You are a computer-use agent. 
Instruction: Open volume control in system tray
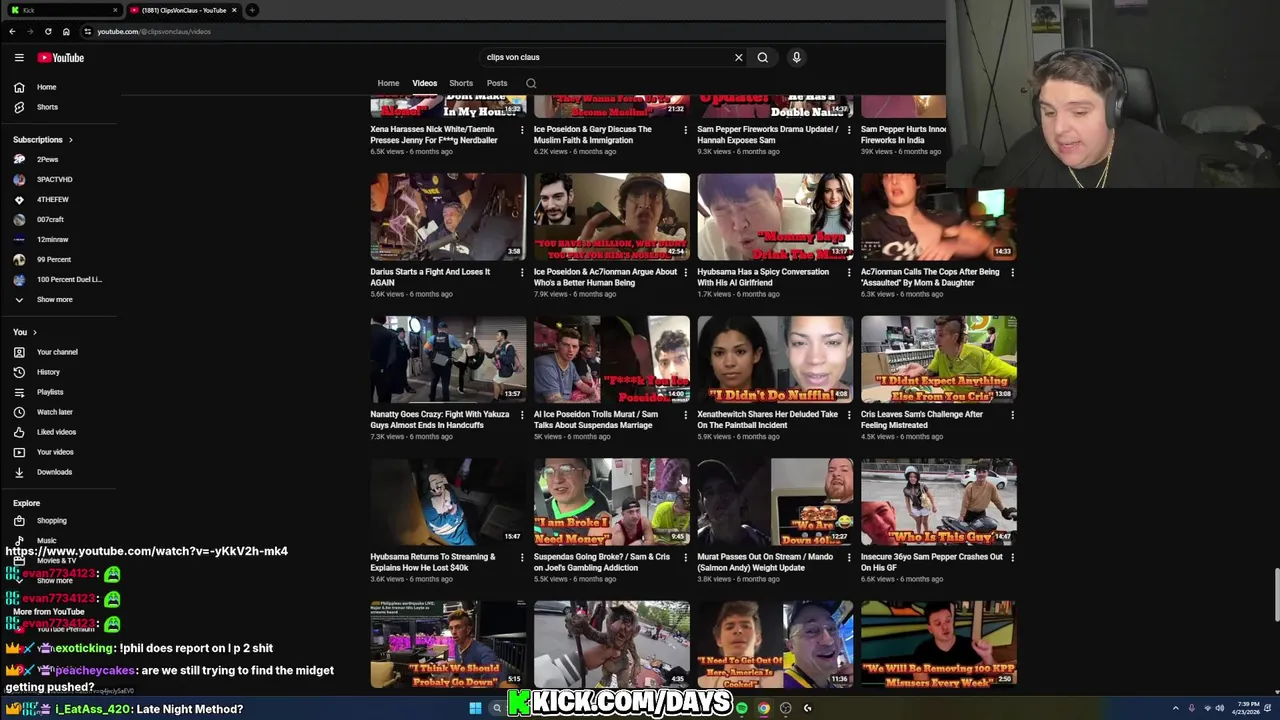point(1219,708)
